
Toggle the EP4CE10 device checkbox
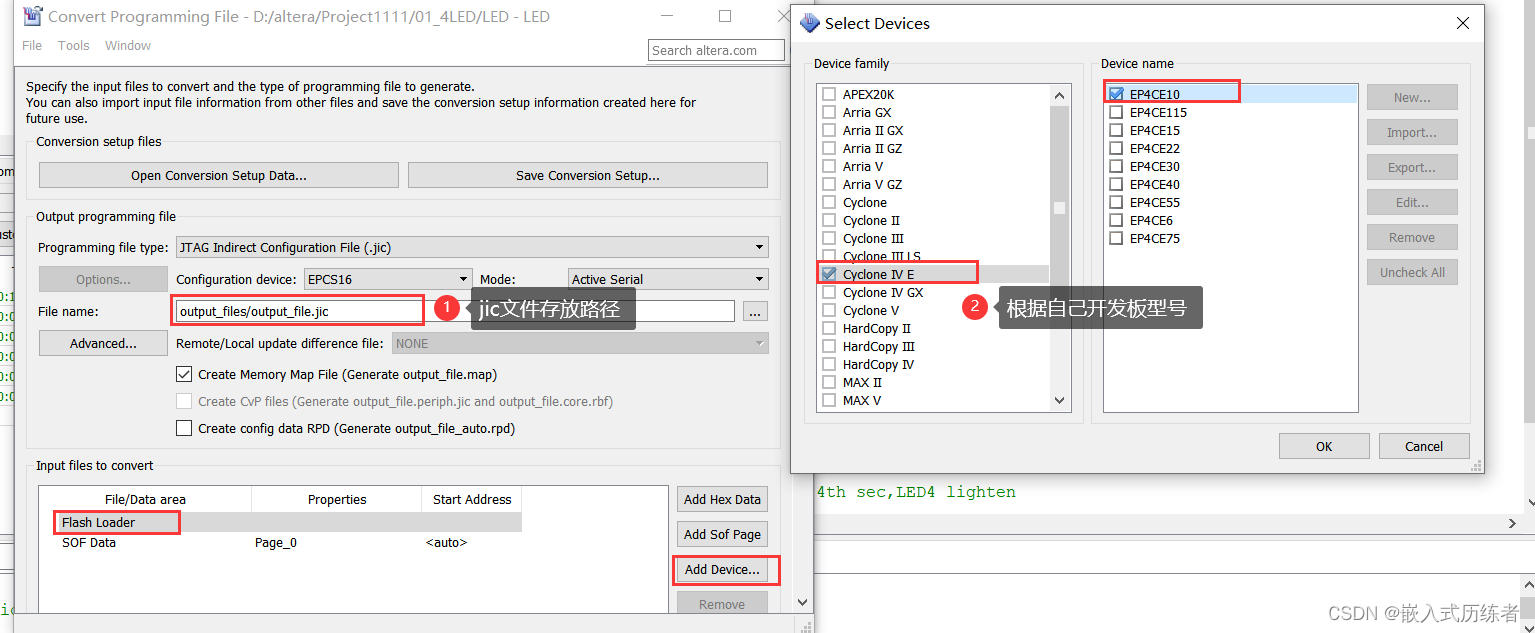coord(1116,94)
